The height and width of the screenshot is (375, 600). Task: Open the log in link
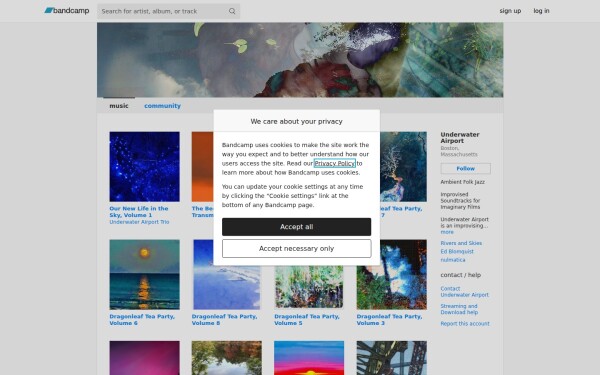click(x=541, y=11)
